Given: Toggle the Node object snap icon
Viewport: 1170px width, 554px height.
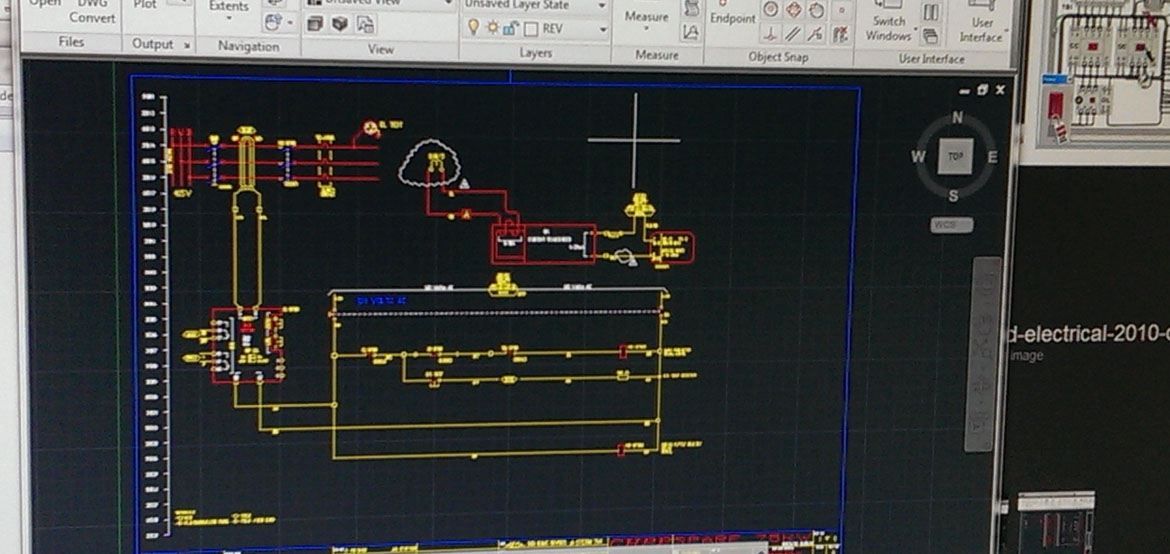Looking at the screenshot, I should click(842, 10).
